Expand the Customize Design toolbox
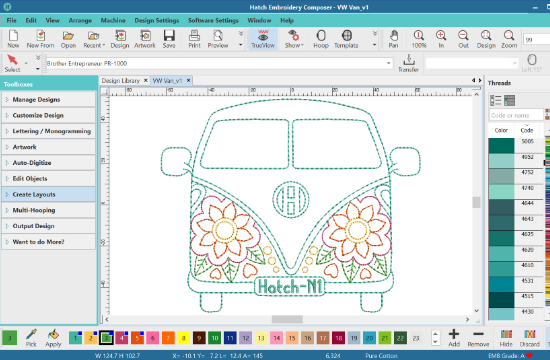The width and height of the screenshot is (550, 360). point(49,115)
